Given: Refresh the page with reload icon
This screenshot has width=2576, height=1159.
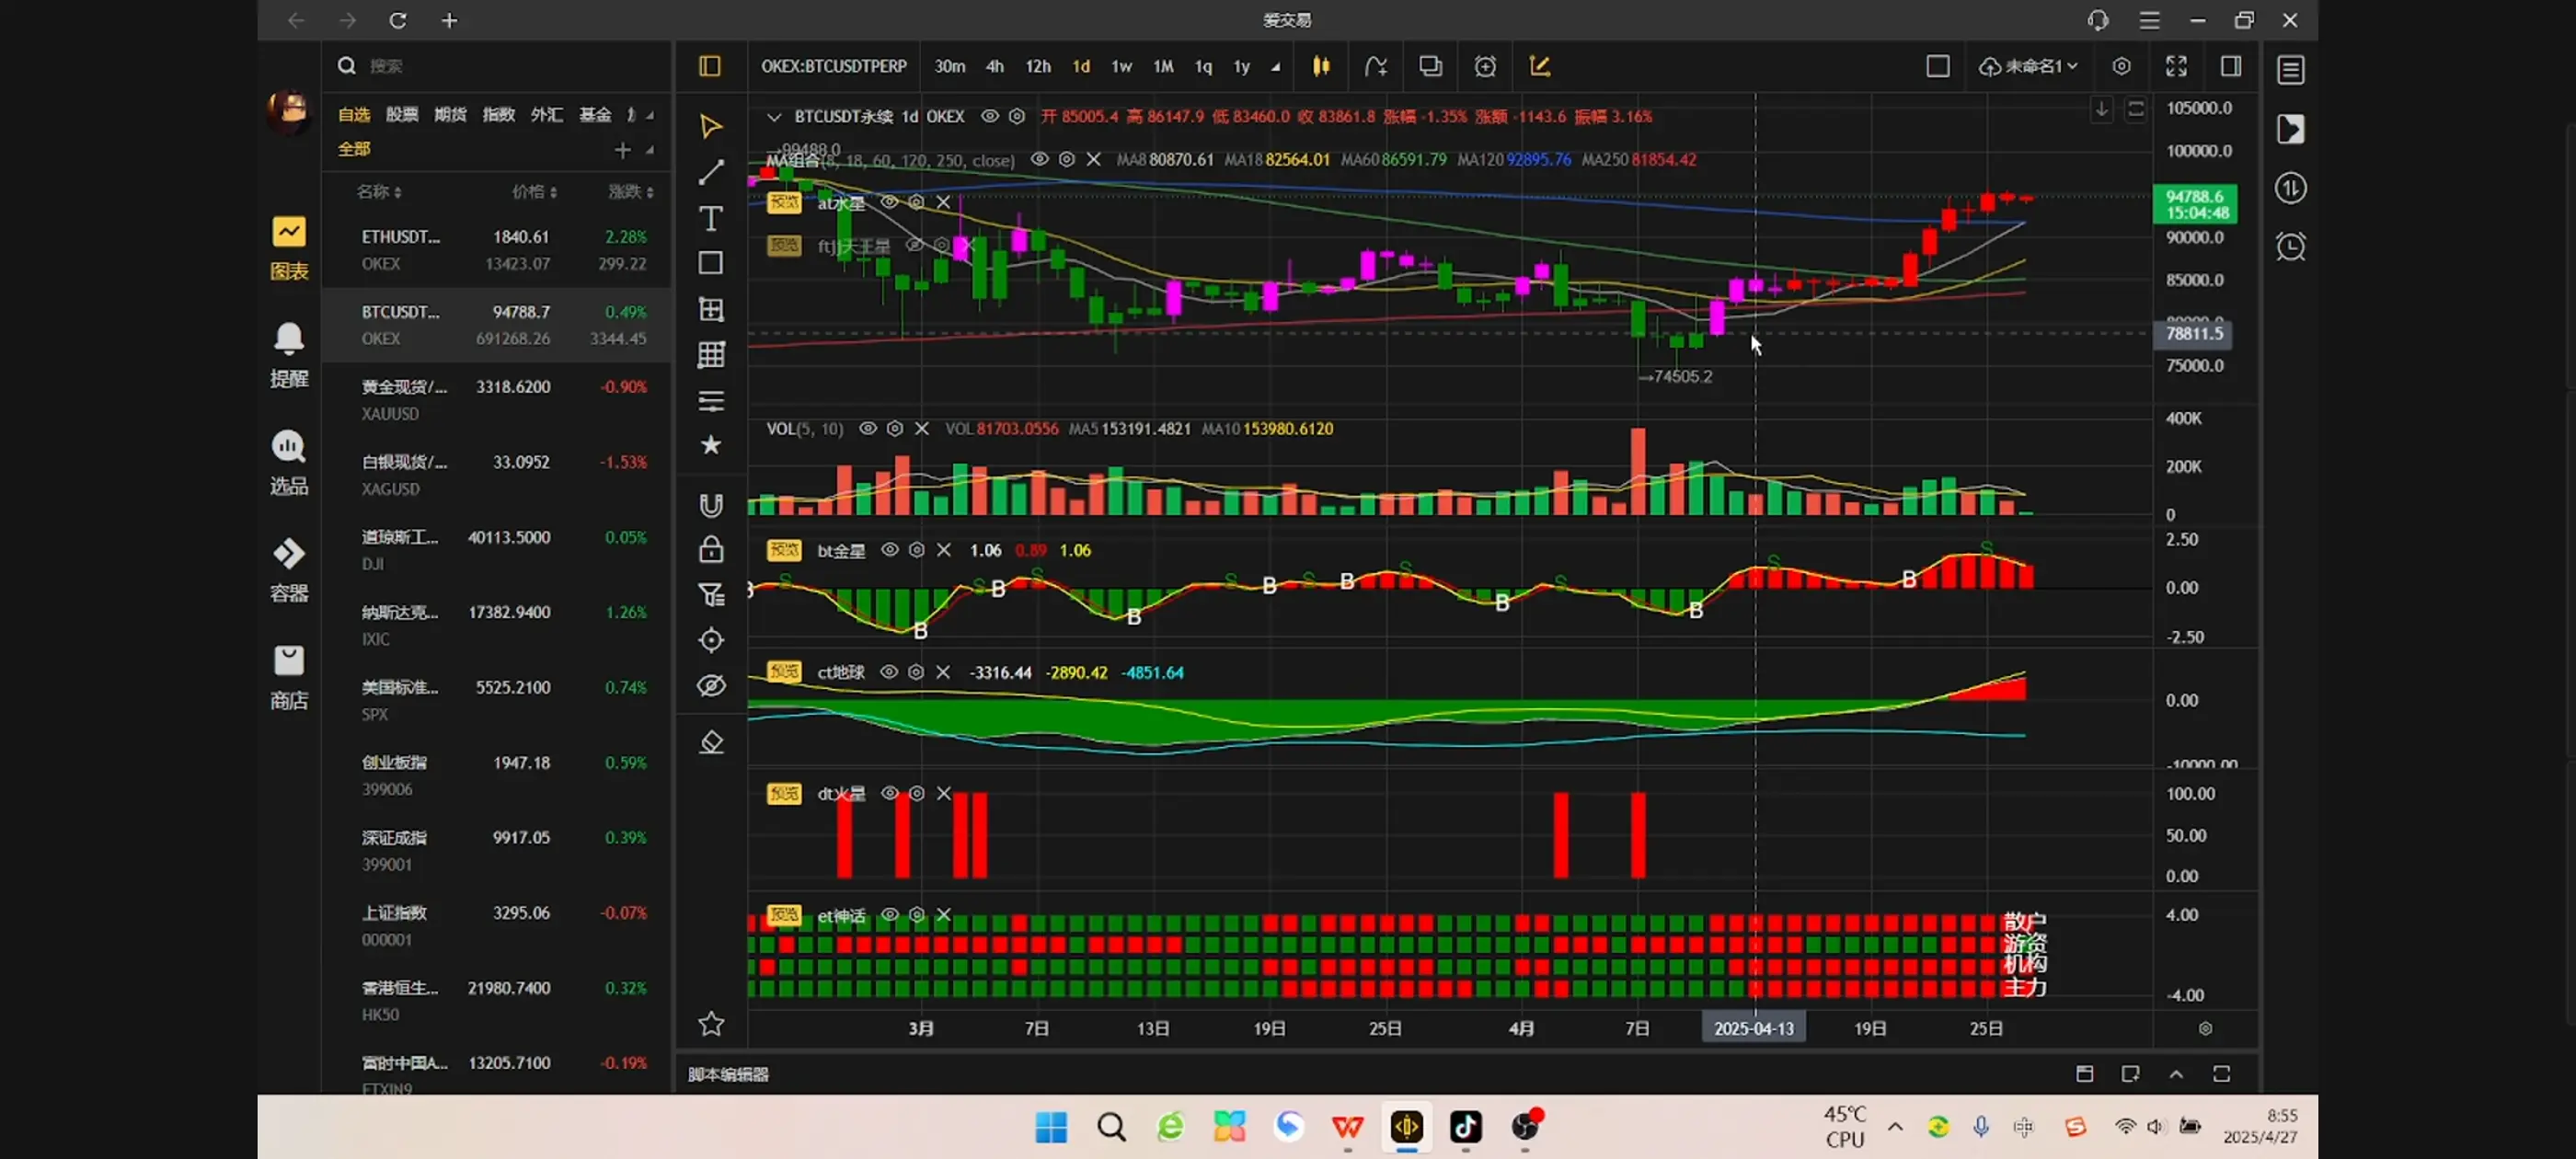Looking at the screenshot, I should point(397,20).
